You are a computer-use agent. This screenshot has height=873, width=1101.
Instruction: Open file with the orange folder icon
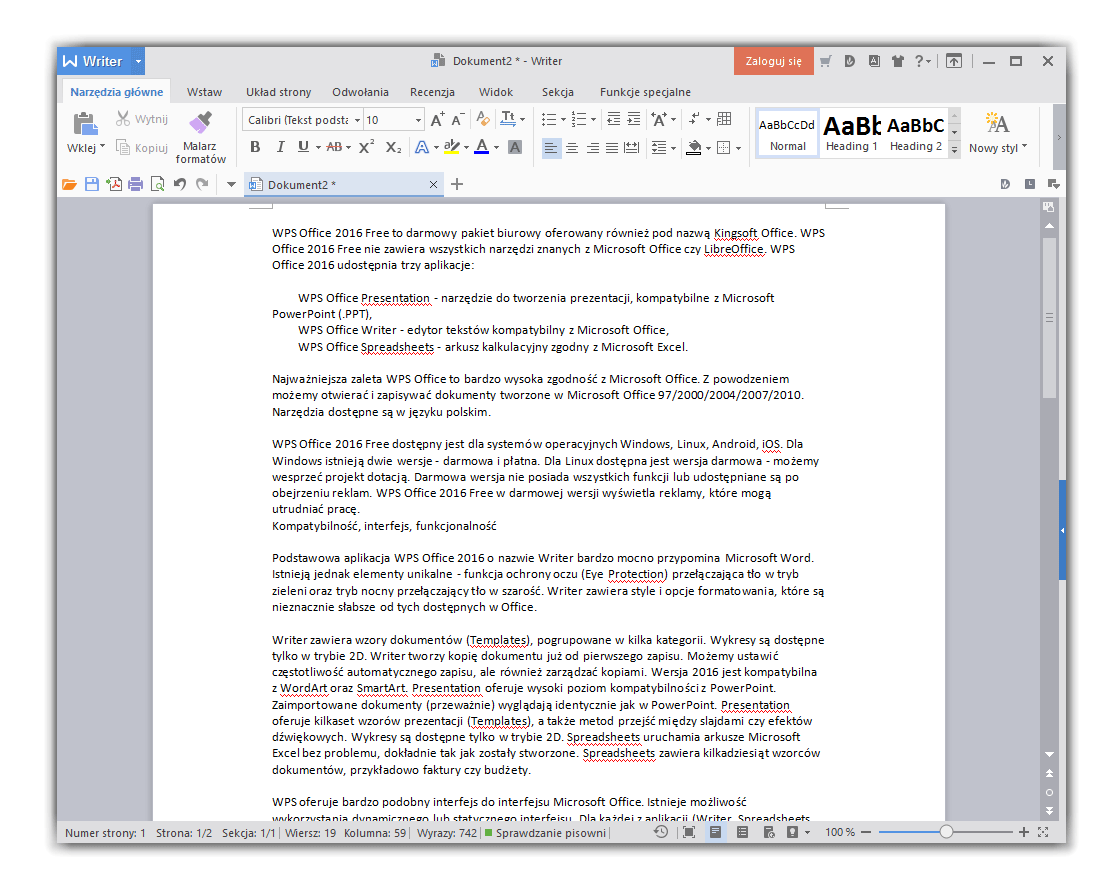click(69, 184)
